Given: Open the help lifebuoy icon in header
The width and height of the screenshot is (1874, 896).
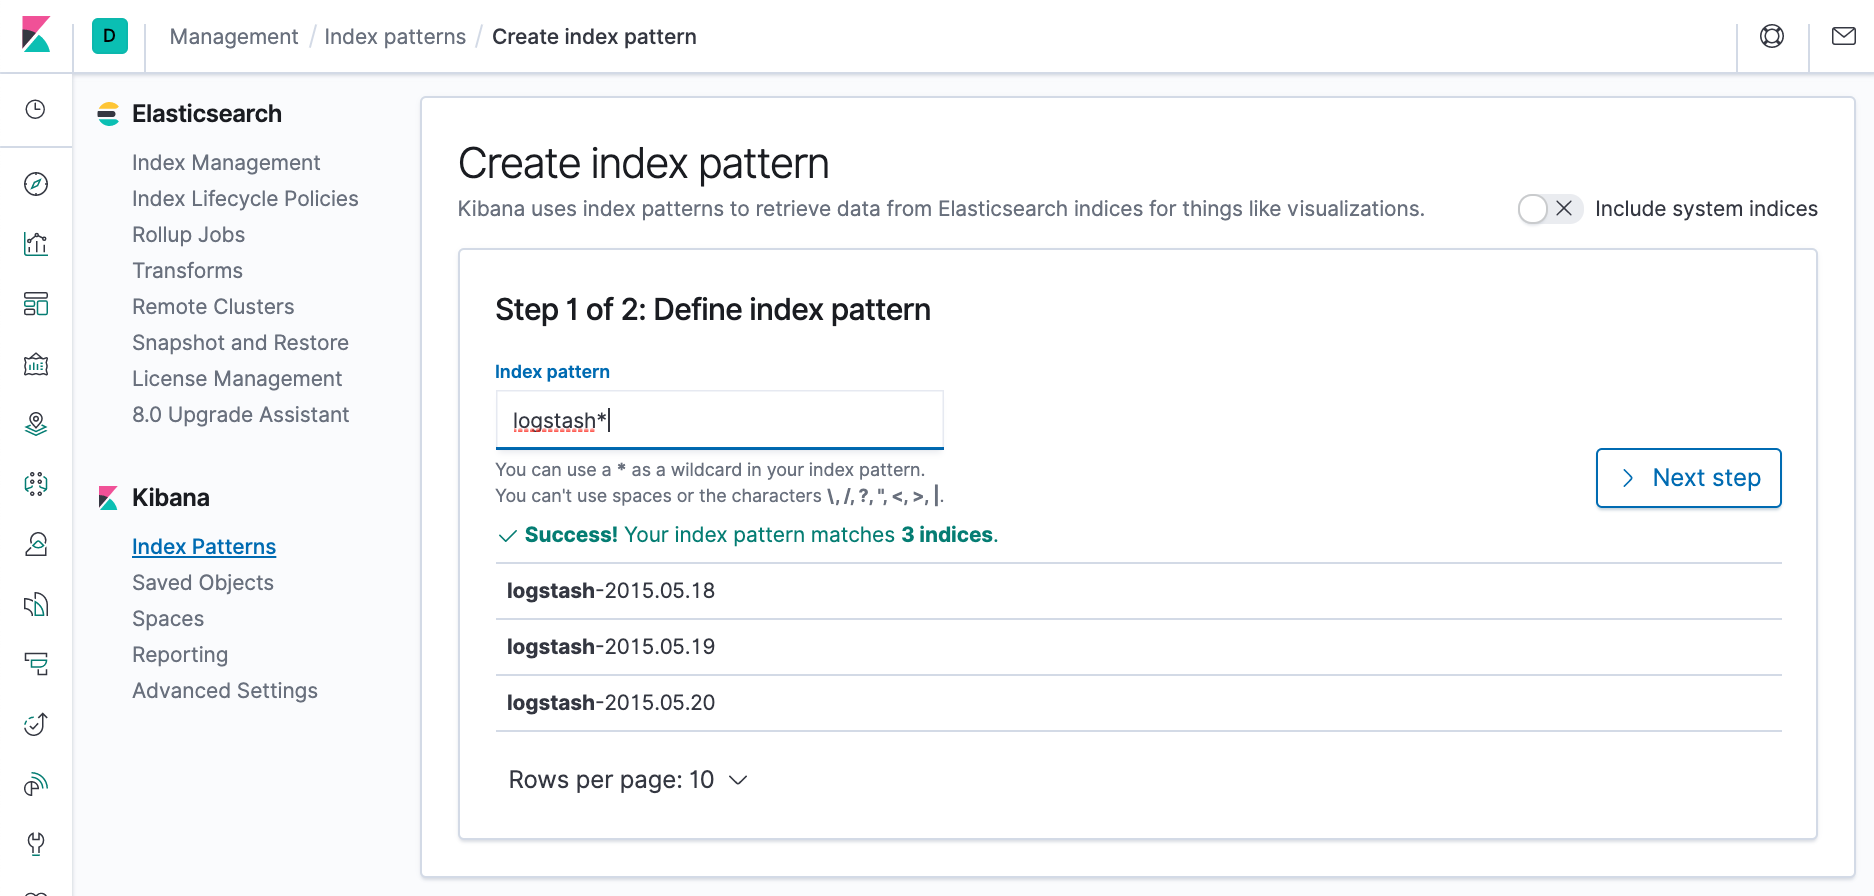Looking at the screenshot, I should 1772,36.
